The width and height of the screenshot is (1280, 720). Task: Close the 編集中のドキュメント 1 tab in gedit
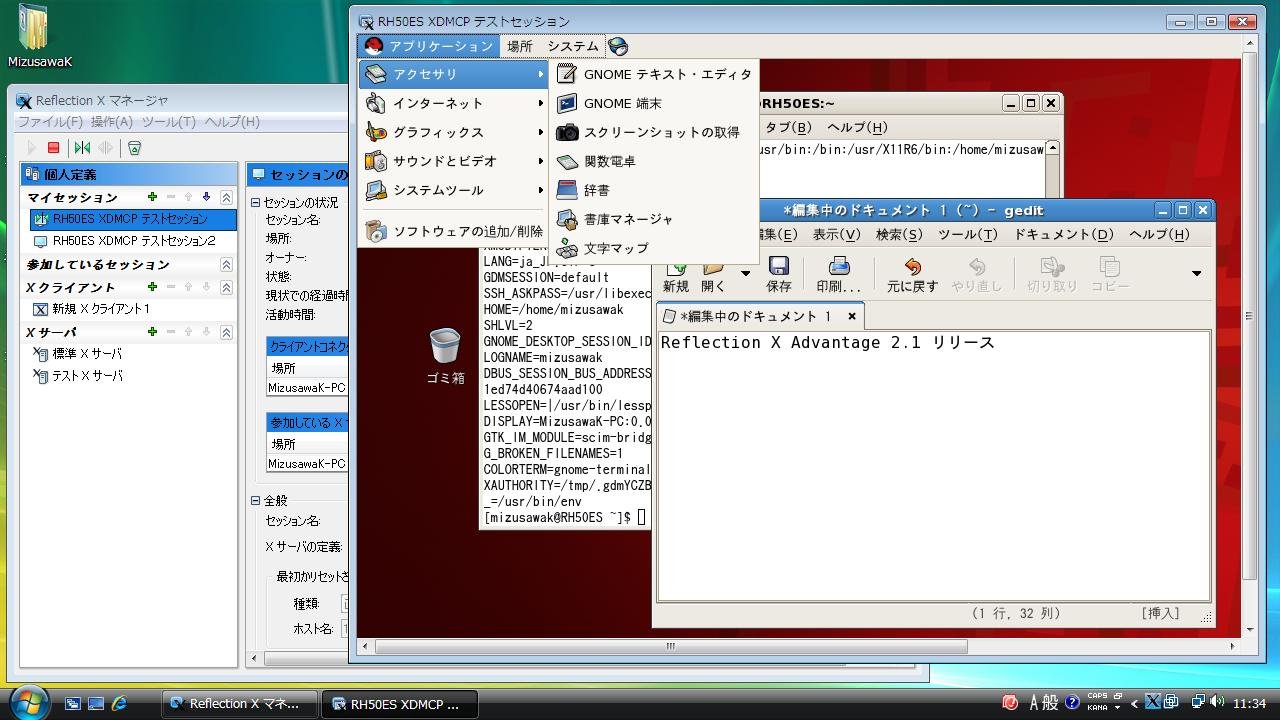click(x=852, y=316)
